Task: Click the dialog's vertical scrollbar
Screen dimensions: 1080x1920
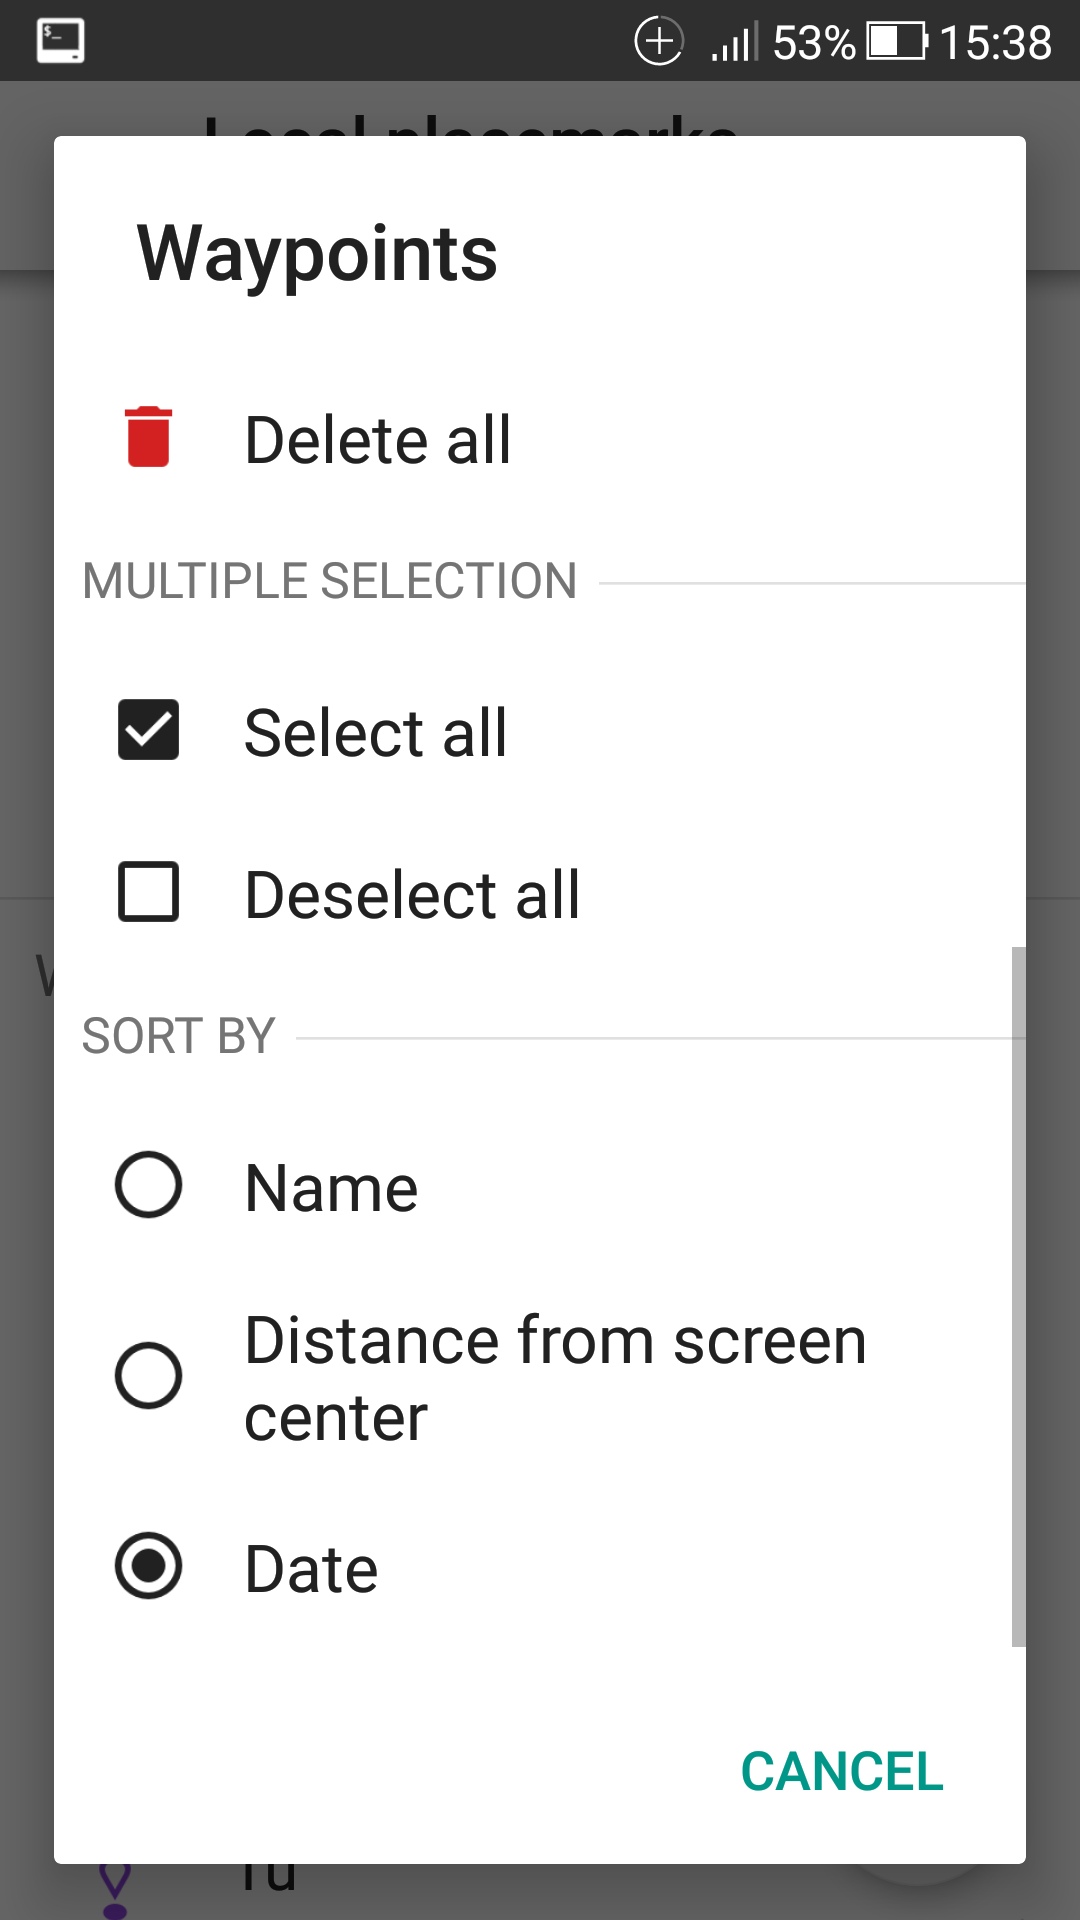Action: [1018, 1296]
